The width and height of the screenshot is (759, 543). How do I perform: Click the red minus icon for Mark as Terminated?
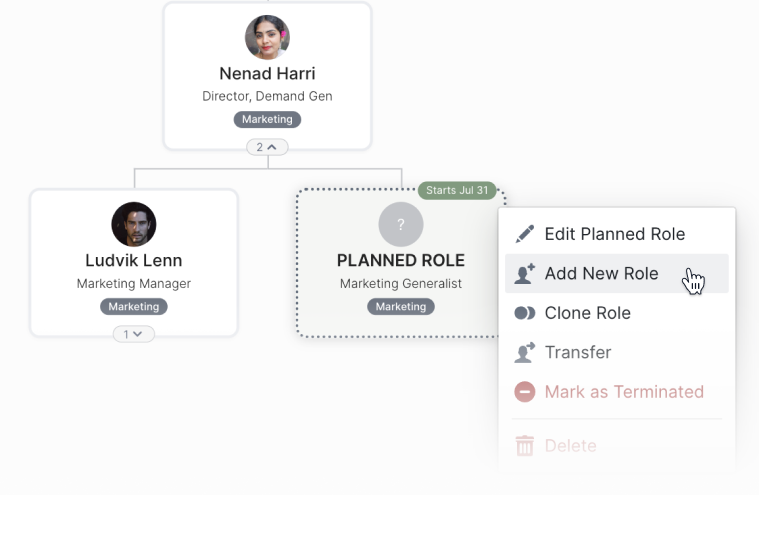click(525, 392)
